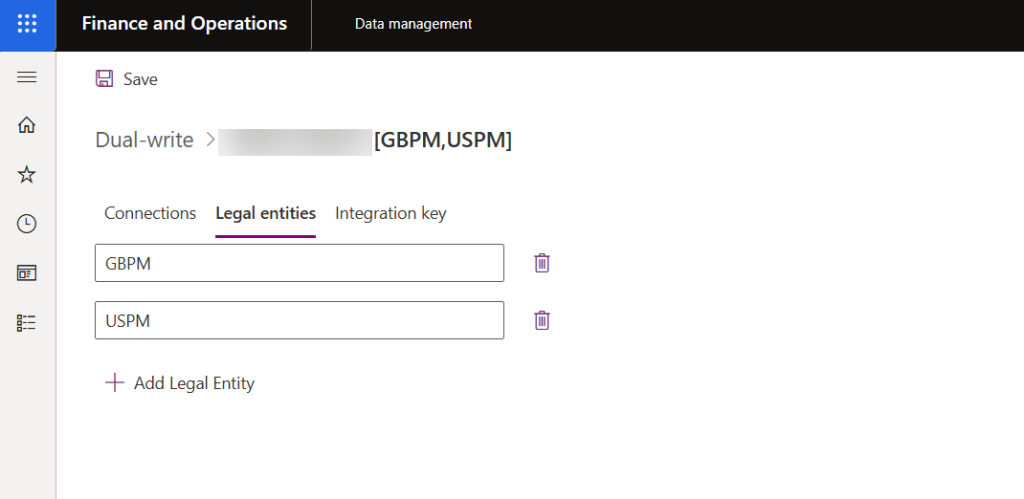Open the Integration key tab
1024x499 pixels.
pyautogui.click(x=390, y=213)
